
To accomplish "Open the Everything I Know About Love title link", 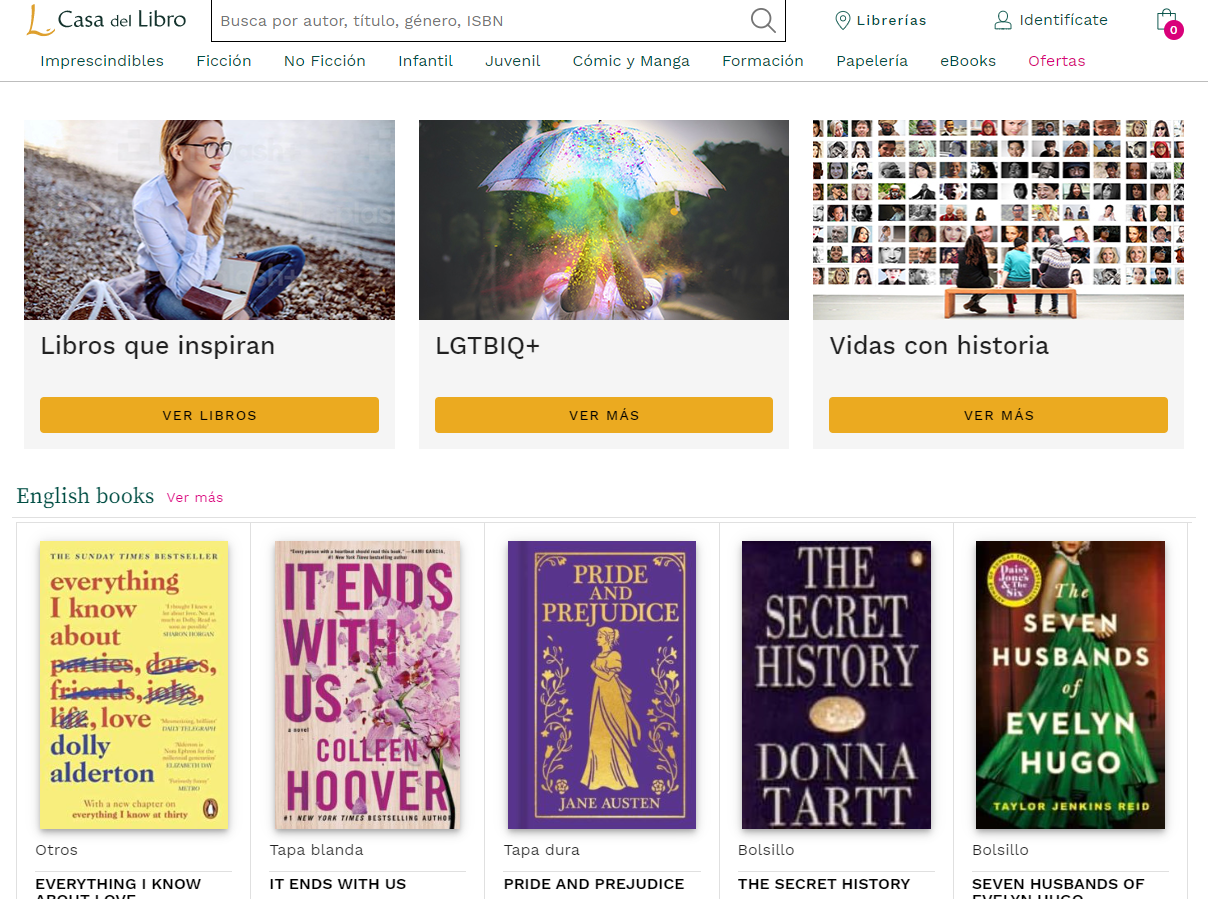I will [x=118, y=886].
